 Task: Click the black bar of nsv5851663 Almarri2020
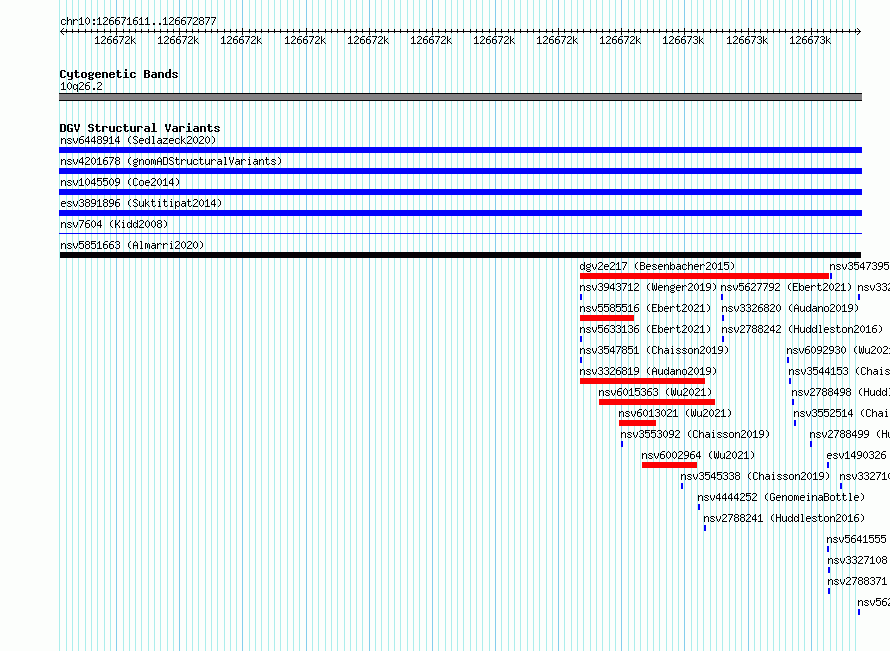(460, 255)
